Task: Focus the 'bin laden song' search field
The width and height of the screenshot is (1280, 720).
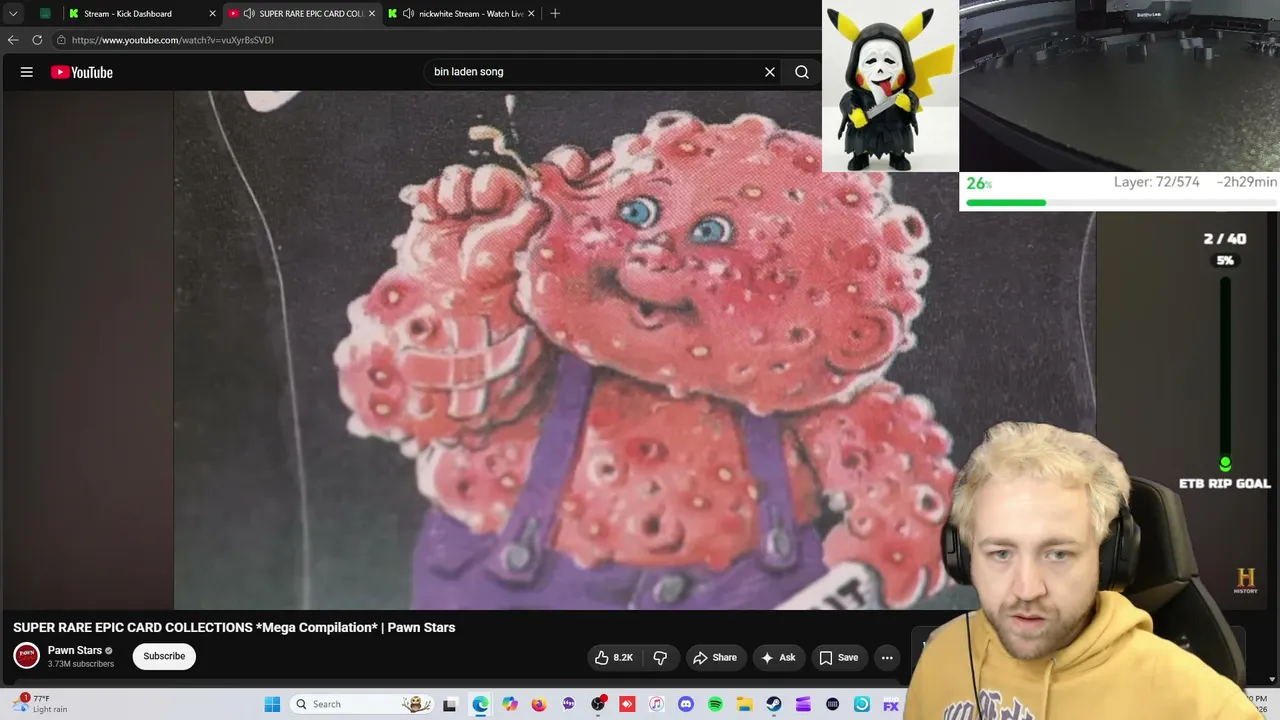Action: pyautogui.click(x=593, y=72)
